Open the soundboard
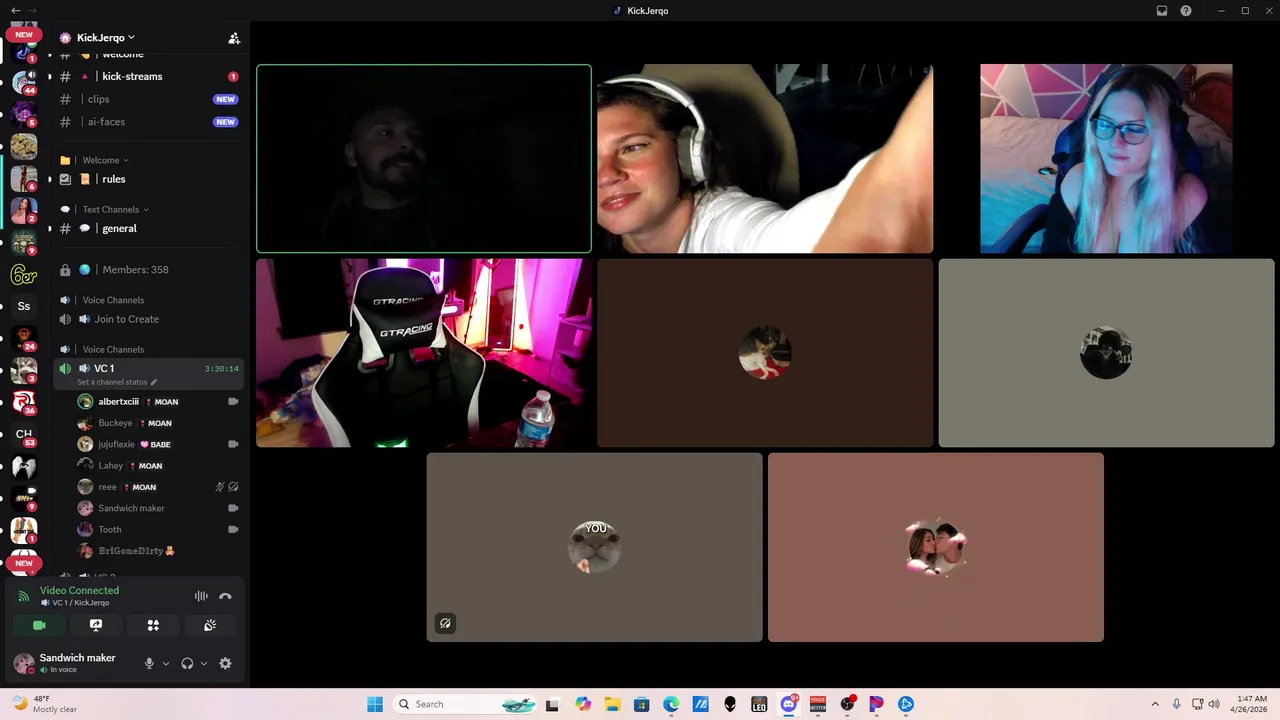The image size is (1280, 720). tap(210, 625)
